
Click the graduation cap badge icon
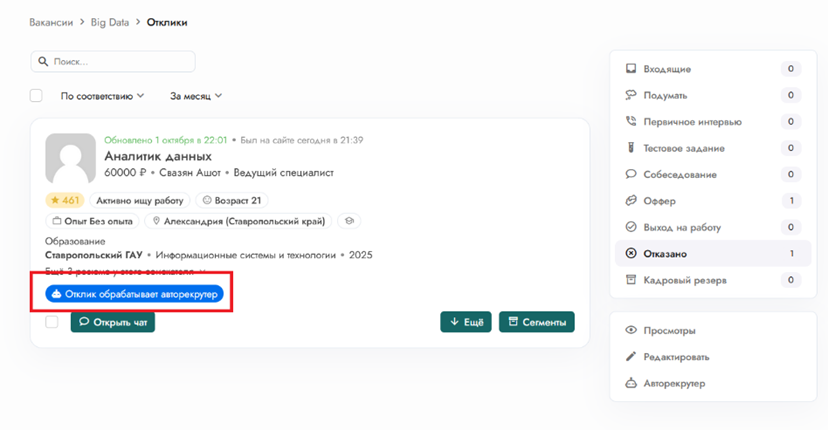349,221
